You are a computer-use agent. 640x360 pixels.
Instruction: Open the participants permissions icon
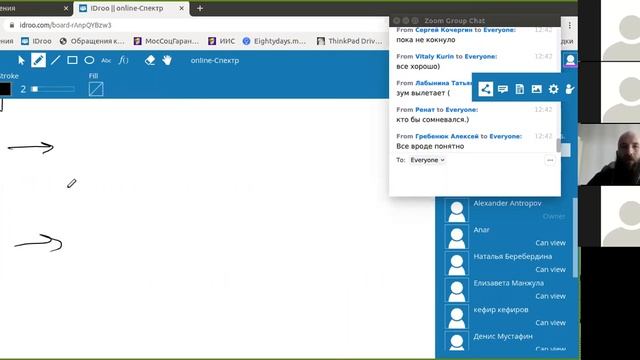click(570, 89)
